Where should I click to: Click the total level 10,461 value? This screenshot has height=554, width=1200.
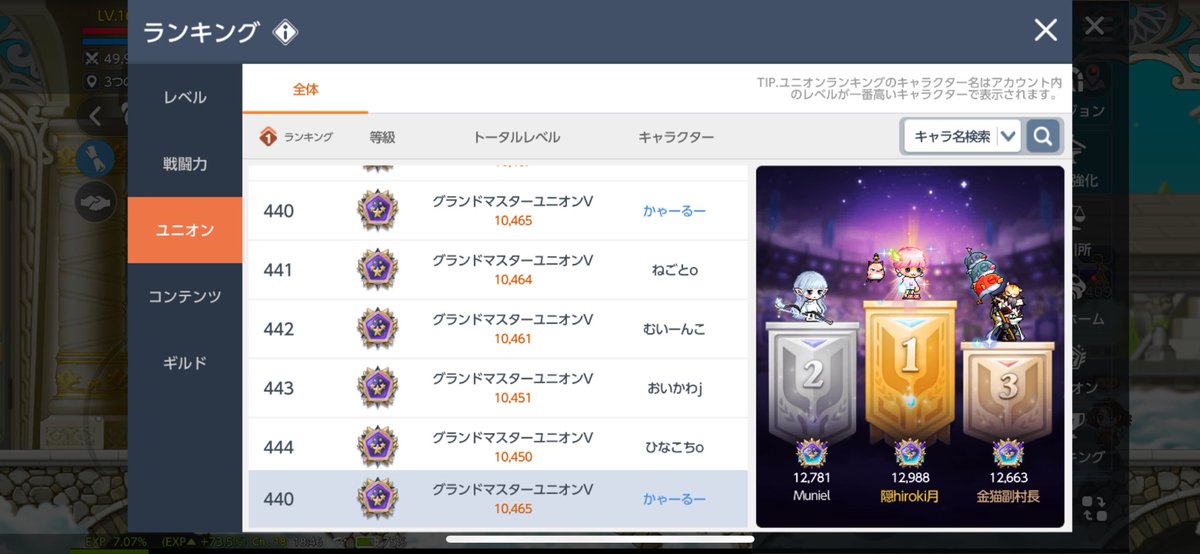[513, 338]
